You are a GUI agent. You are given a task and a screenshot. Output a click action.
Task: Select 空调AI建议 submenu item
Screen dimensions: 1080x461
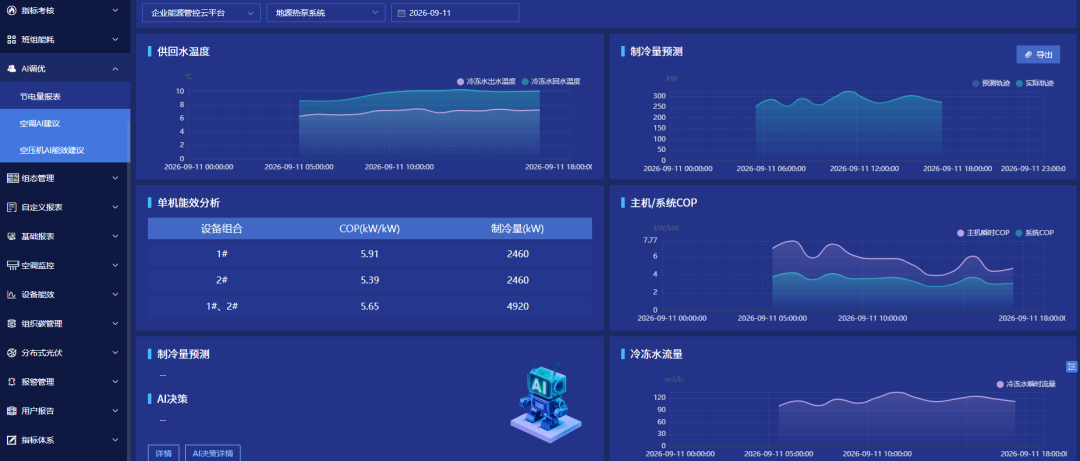(x=65, y=123)
